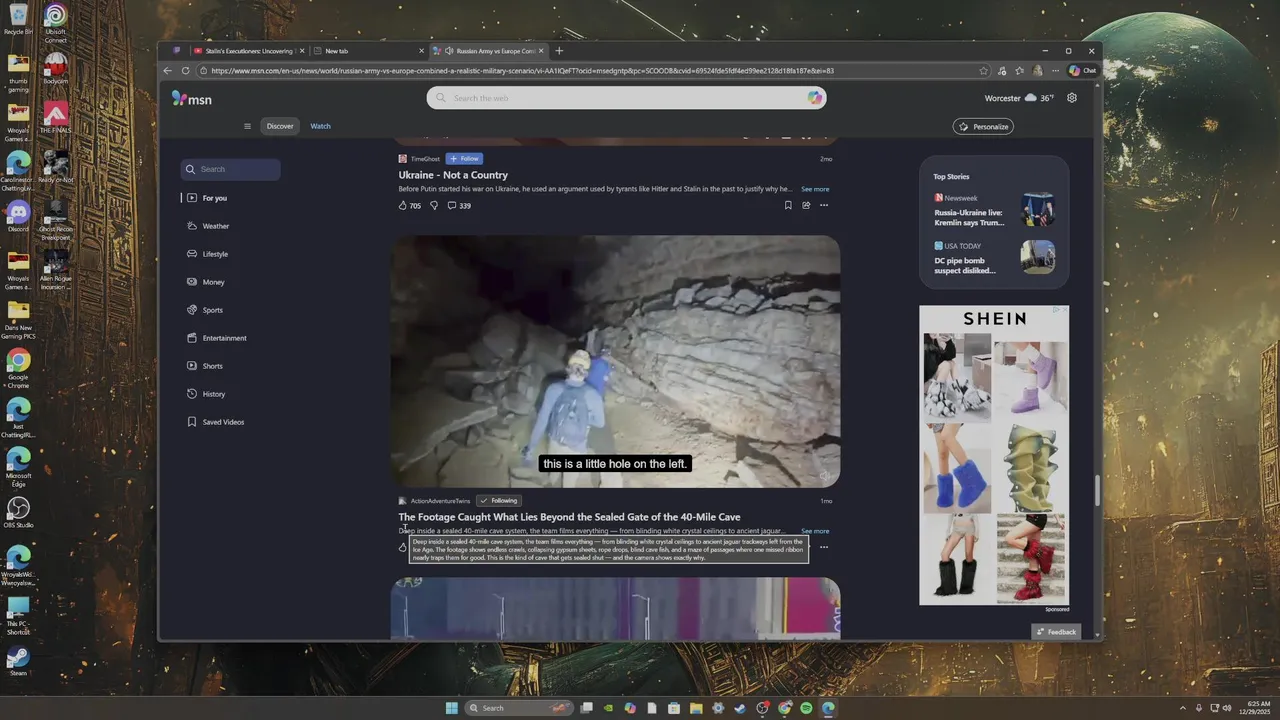Open Microsoft Edge desktop shortcut

pos(18,464)
